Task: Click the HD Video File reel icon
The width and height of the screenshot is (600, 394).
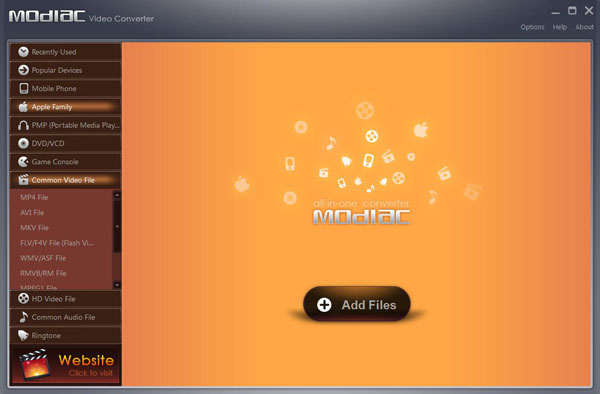Action: pyautogui.click(x=23, y=298)
